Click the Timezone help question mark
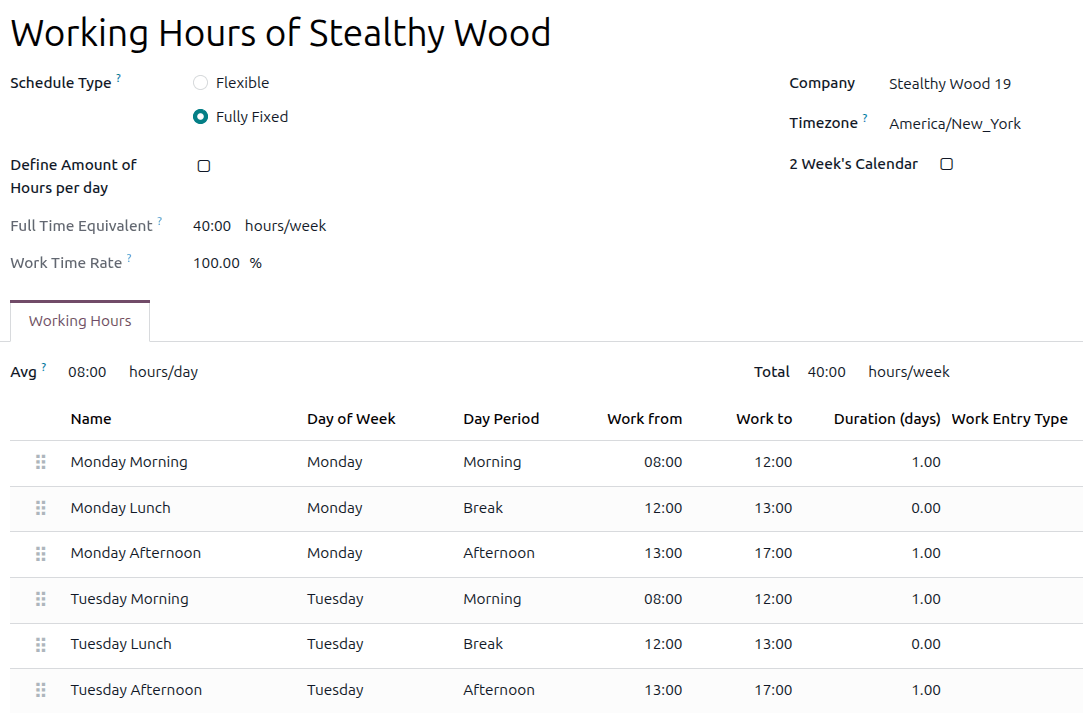This screenshot has width=1083, height=713. point(865,118)
